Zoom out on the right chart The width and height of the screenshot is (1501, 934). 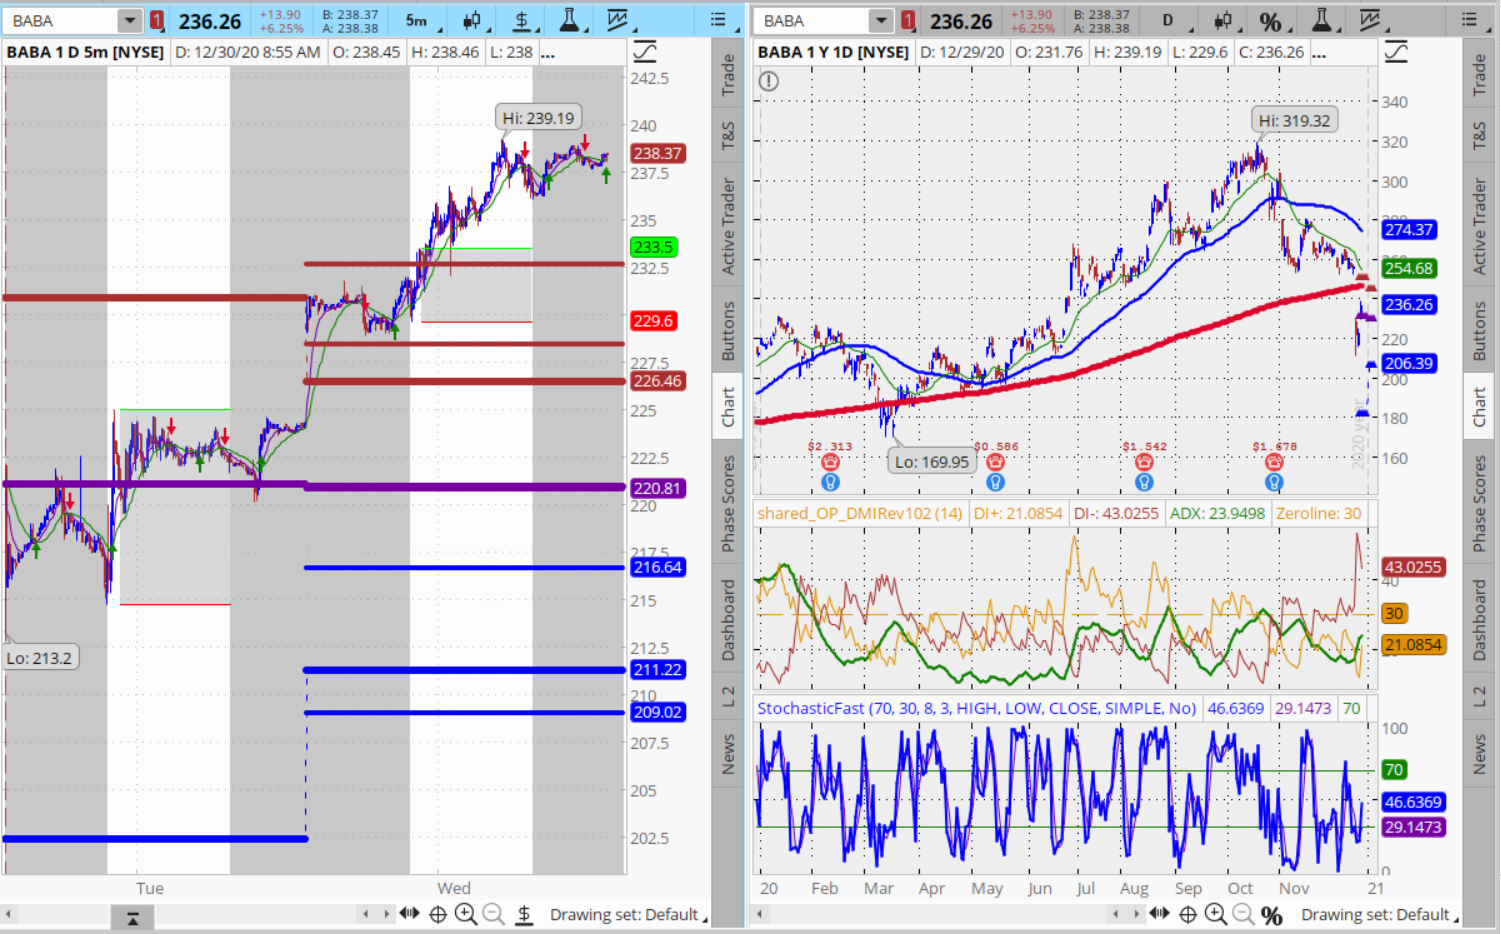point(1243,914)
